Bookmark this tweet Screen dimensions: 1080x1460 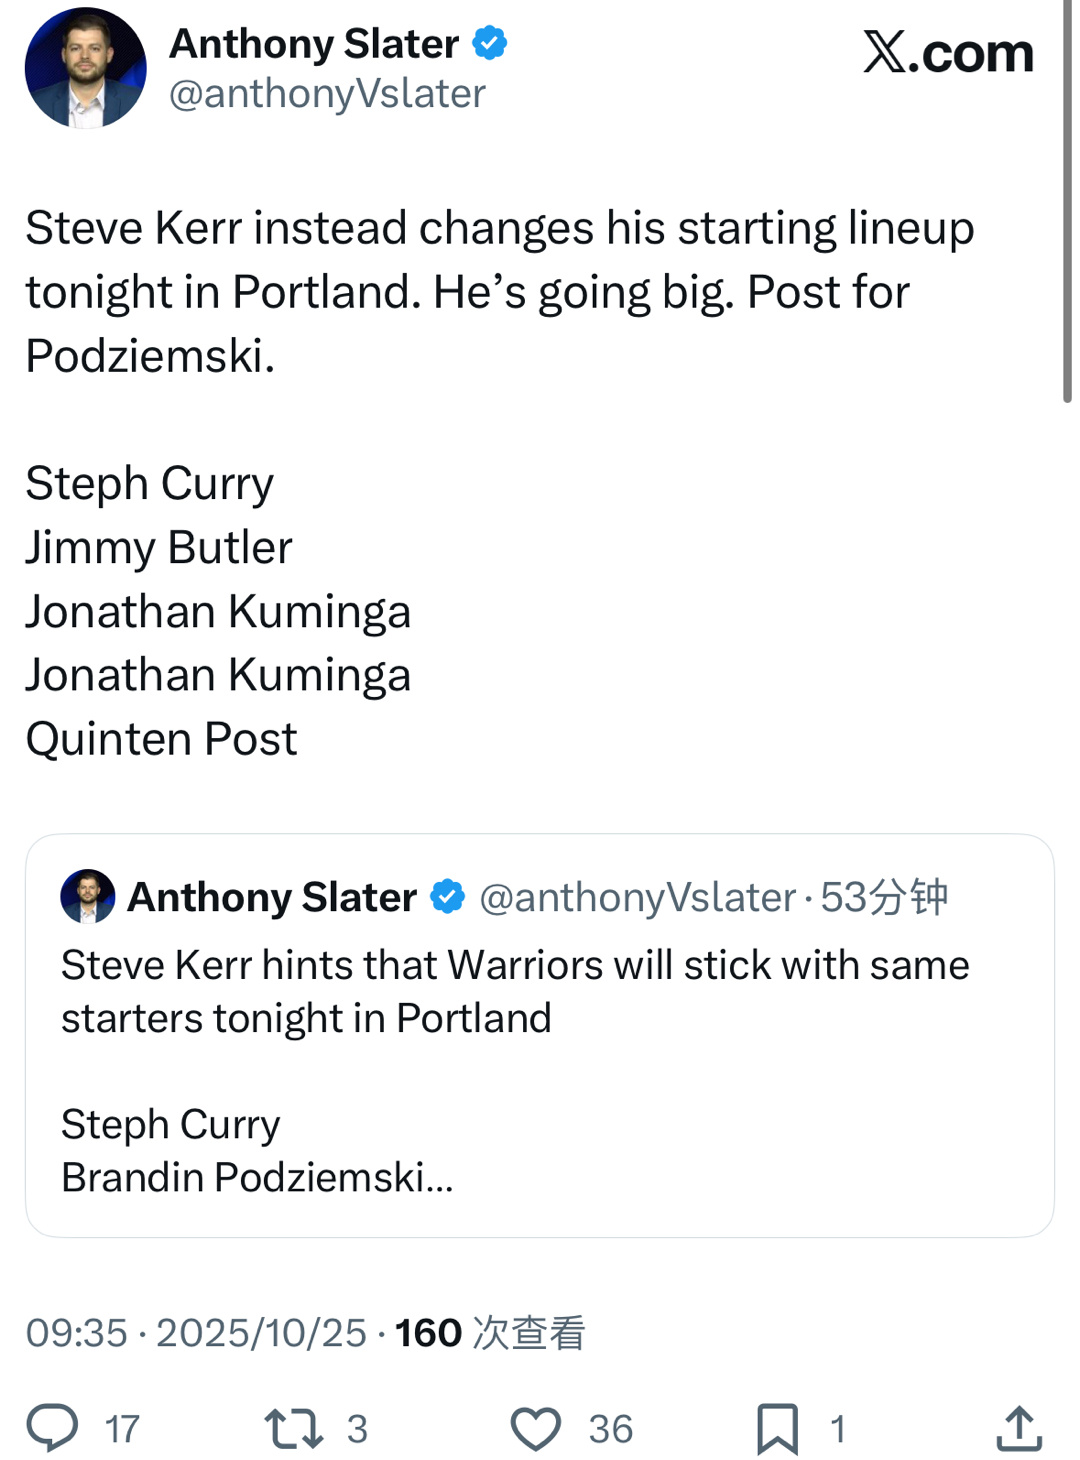point(777,1428)
